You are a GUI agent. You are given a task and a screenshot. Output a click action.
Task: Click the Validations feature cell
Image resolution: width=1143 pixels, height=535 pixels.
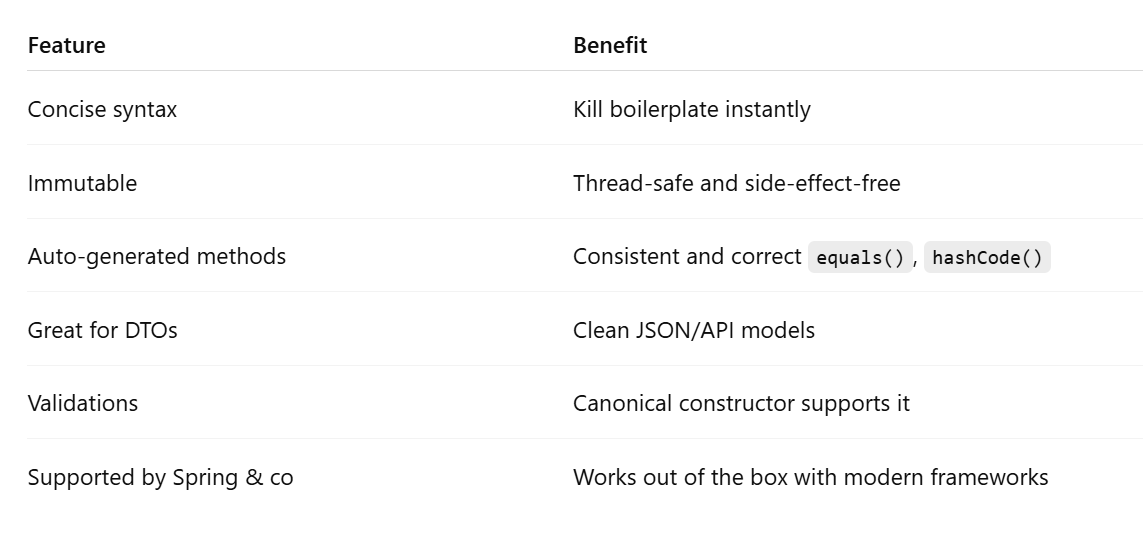click(83, 403)
